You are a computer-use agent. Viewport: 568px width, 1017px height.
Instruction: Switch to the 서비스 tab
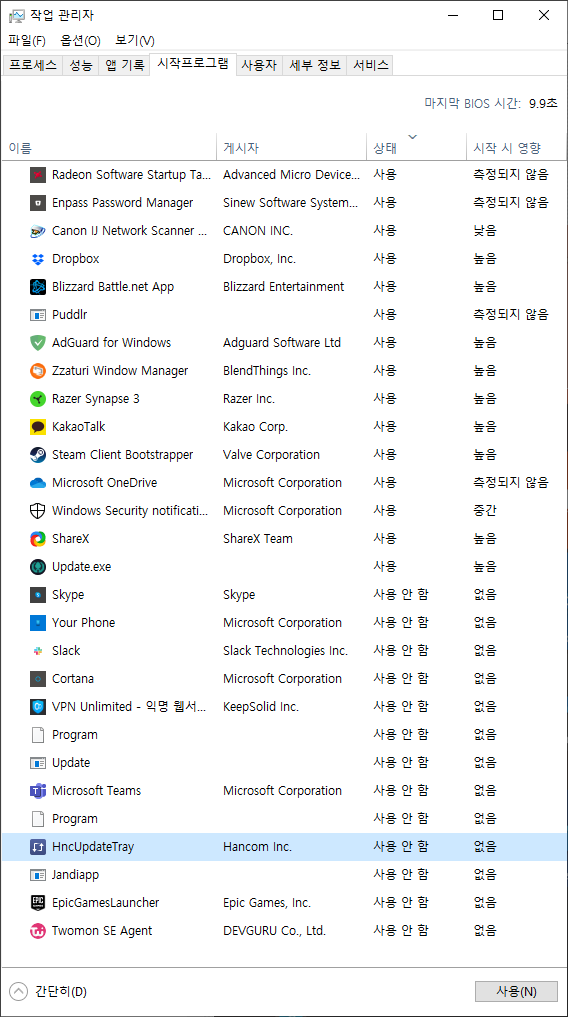click(x=370, y=65)
